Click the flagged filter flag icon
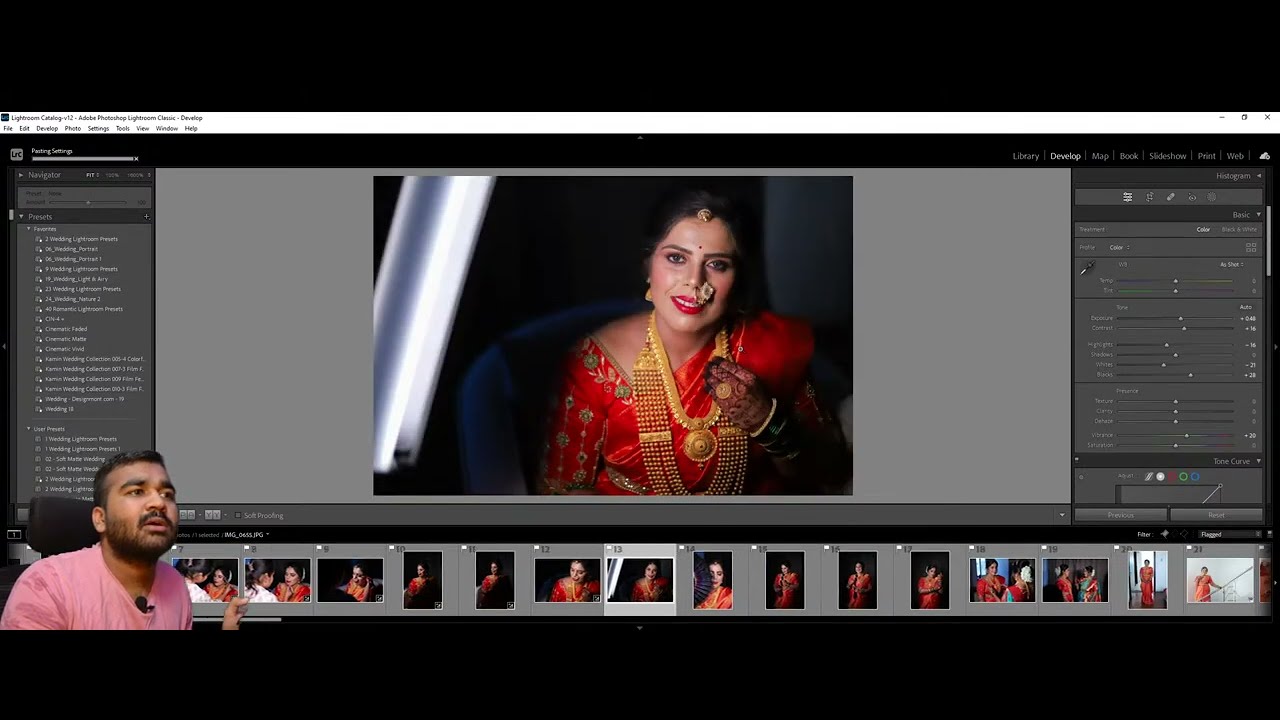 coord(1164,534)
